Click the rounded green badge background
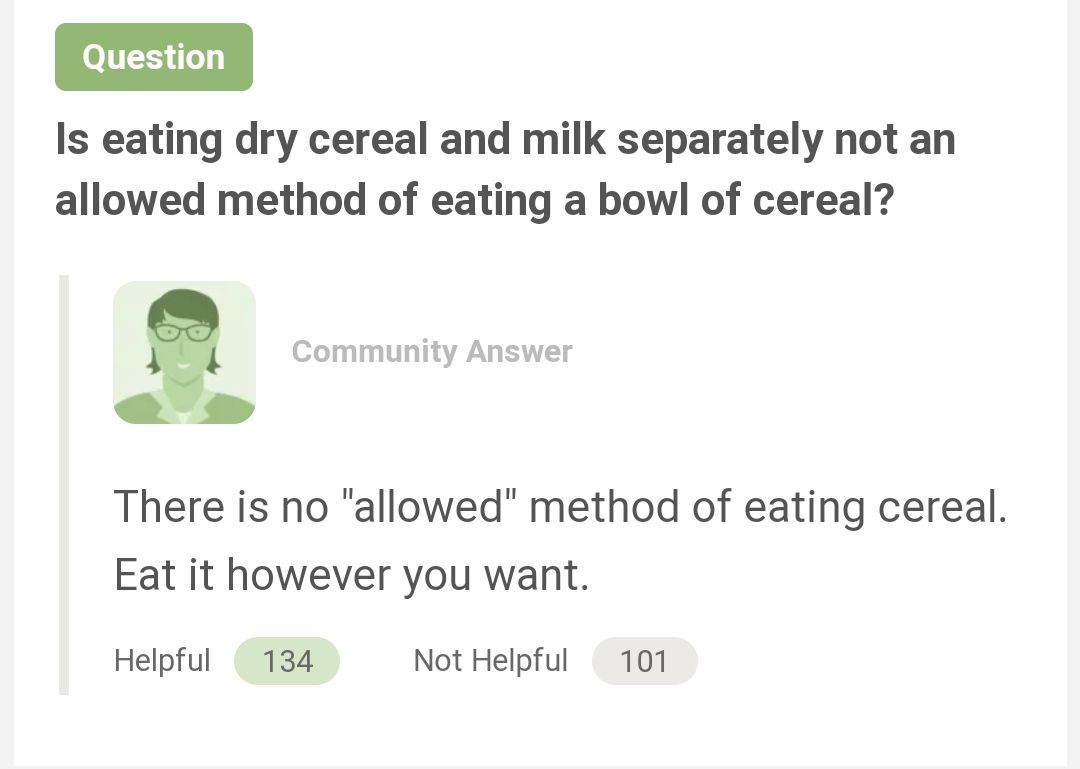1080x769 pixels. point(153,57)
